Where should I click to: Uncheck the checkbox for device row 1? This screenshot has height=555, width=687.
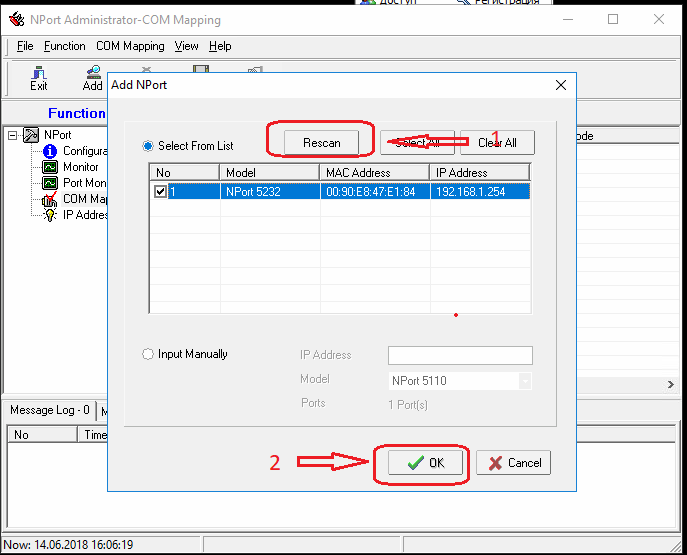[x=160, y=192]
